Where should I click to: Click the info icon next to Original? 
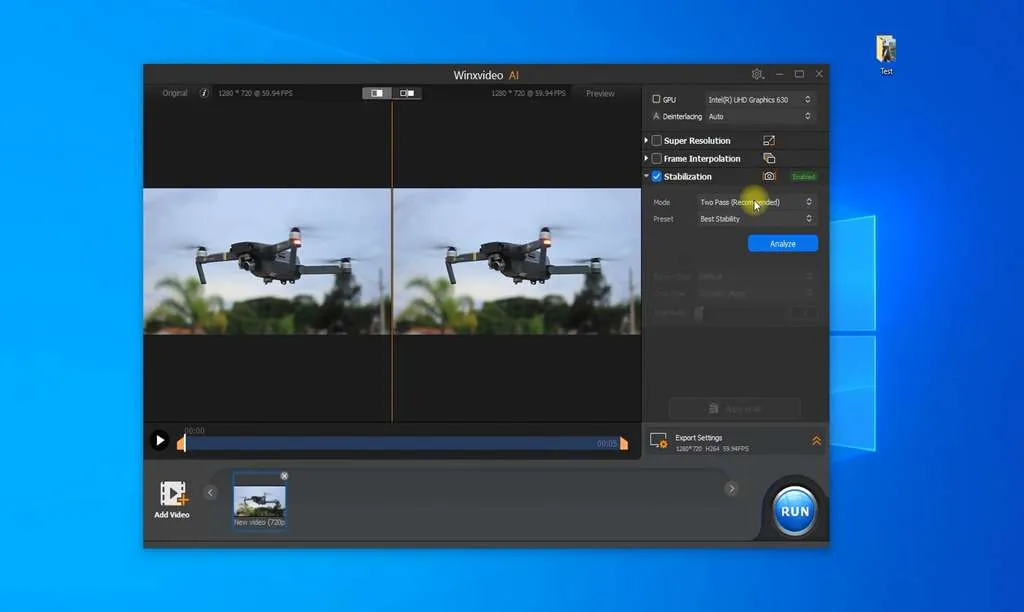pos(204,93)
